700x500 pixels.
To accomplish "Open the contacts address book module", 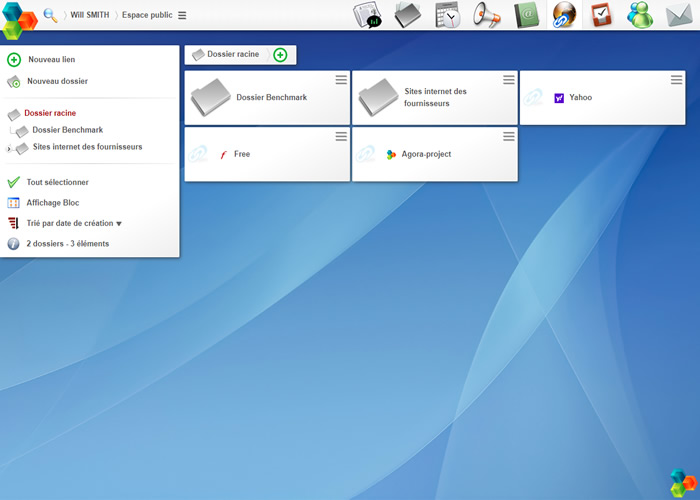I will (526, 15).
